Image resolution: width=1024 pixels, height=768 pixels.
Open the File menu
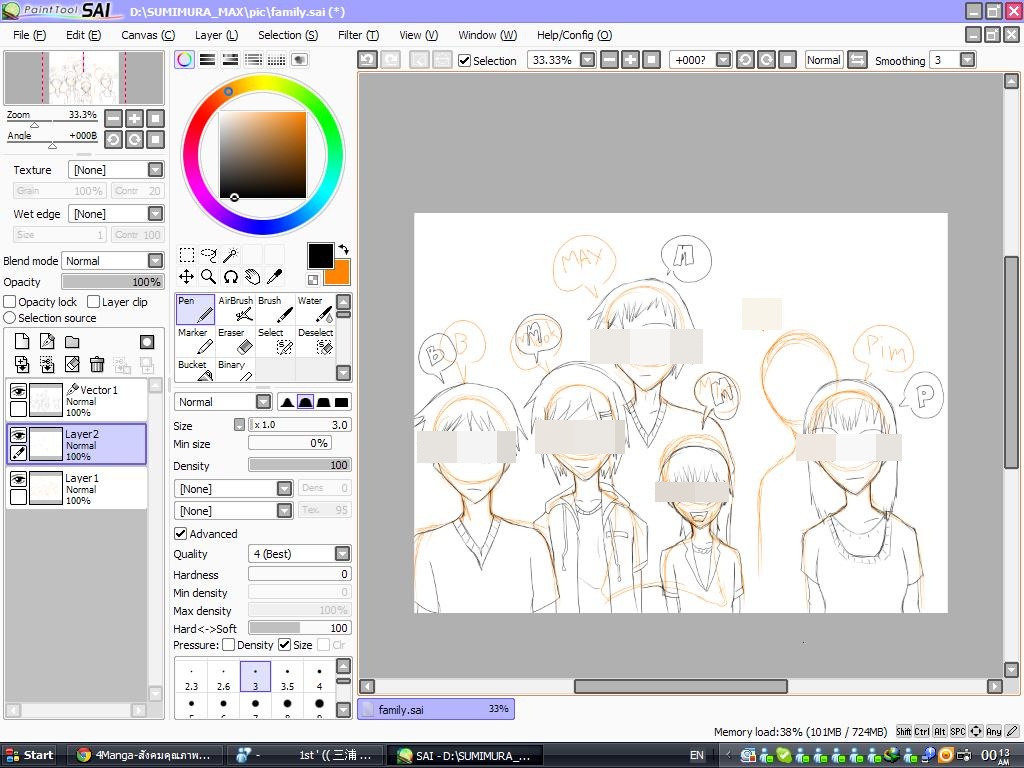(29, 35)
